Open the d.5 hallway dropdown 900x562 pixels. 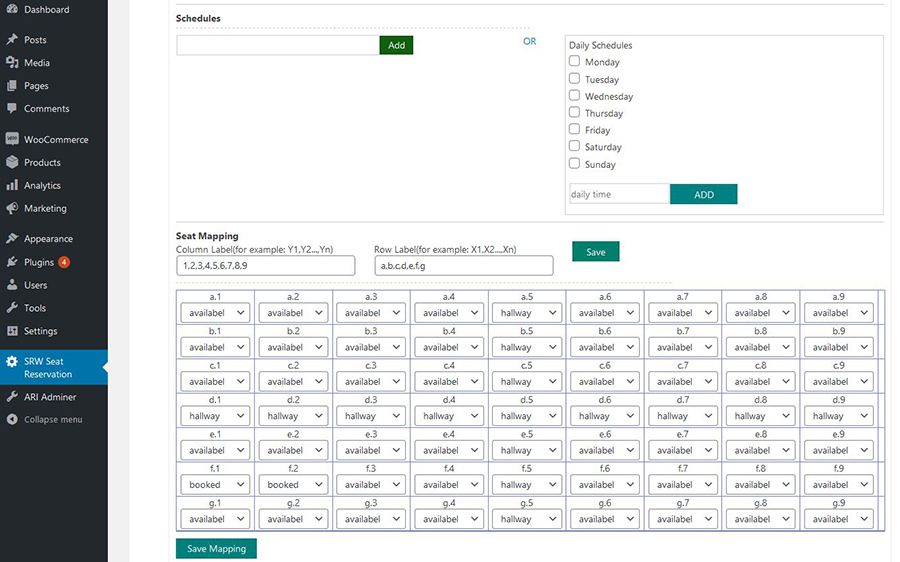(x=525, y=416)
